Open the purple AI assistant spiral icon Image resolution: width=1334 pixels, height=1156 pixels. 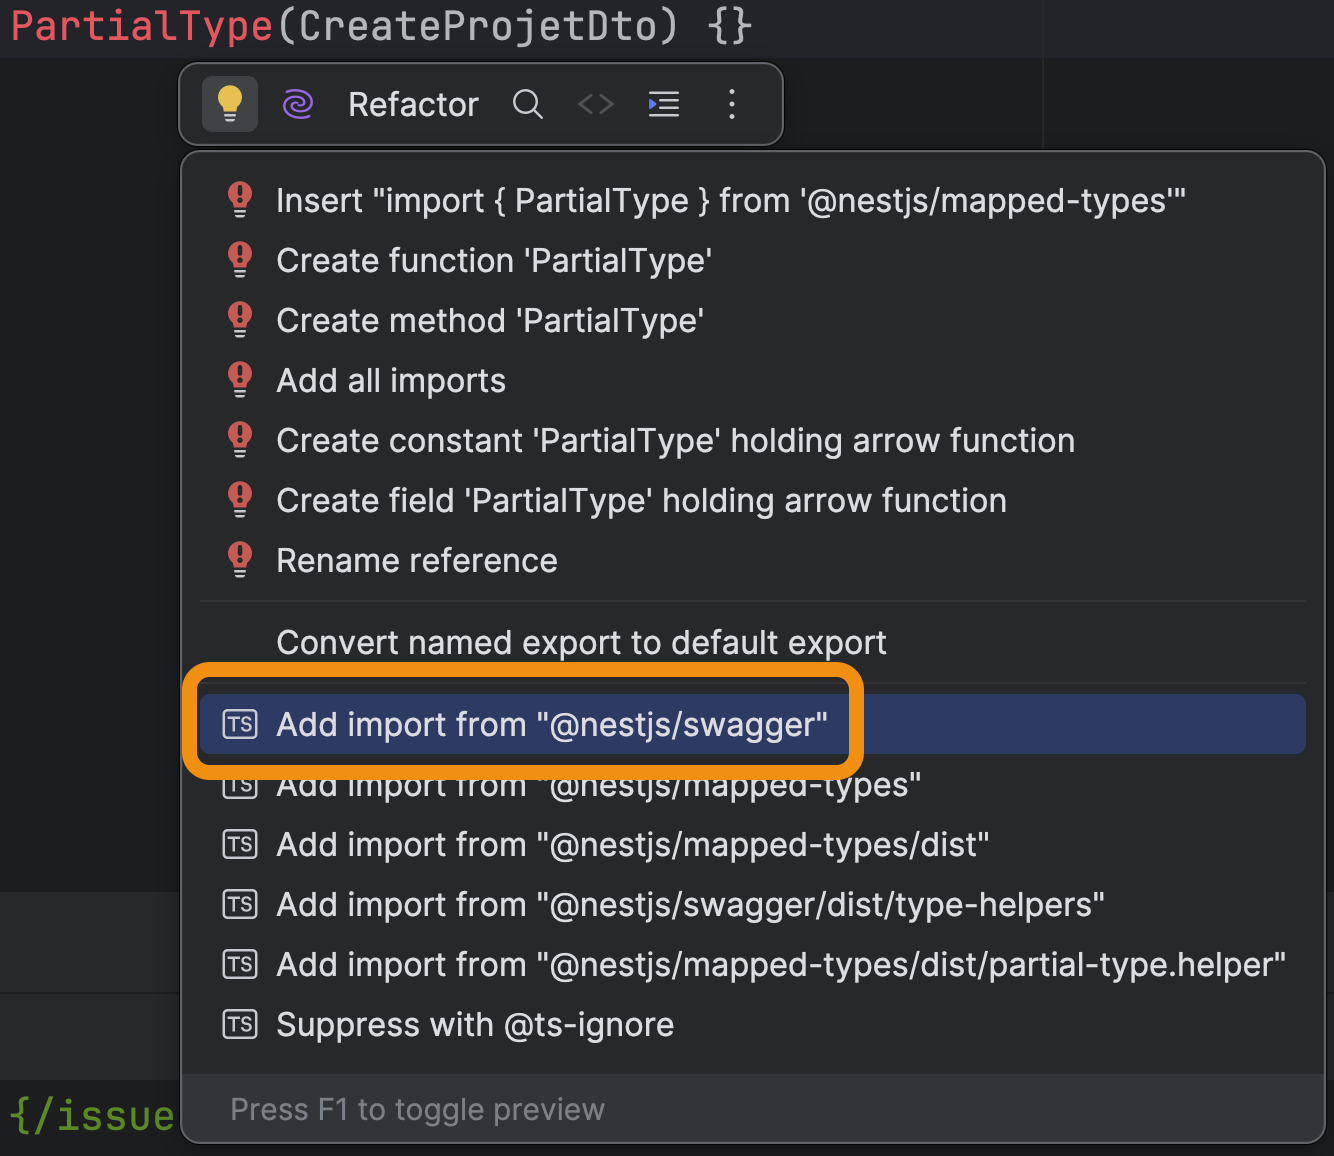(298, 104)
